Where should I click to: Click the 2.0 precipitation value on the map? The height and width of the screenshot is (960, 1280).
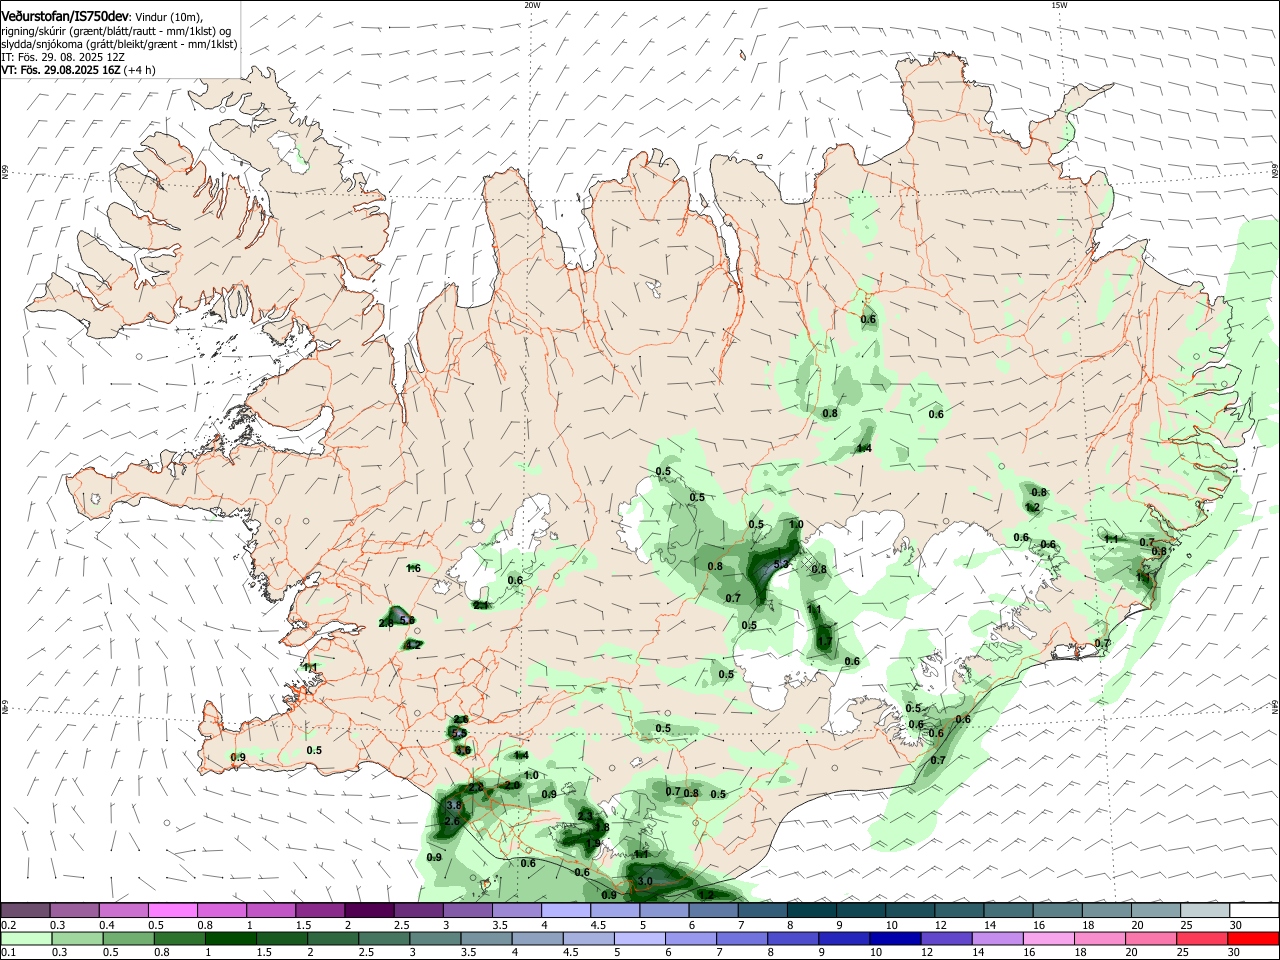(x=512, y=785)
